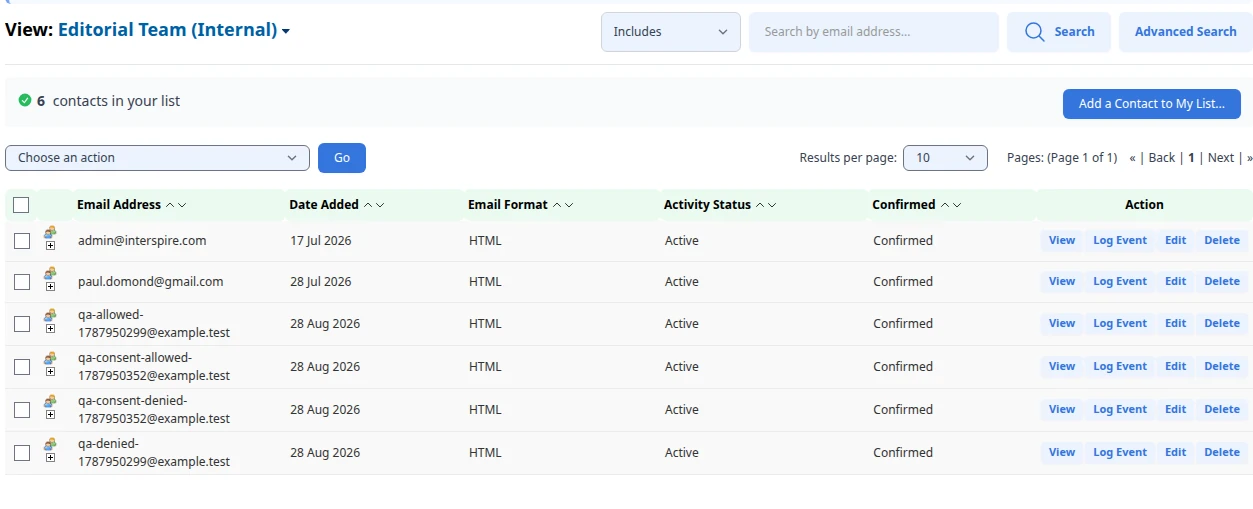This screenshot has height=509, width=1253.
Task: Expand details for qa-consent-allowed row
Action: [x=50, y=371]
